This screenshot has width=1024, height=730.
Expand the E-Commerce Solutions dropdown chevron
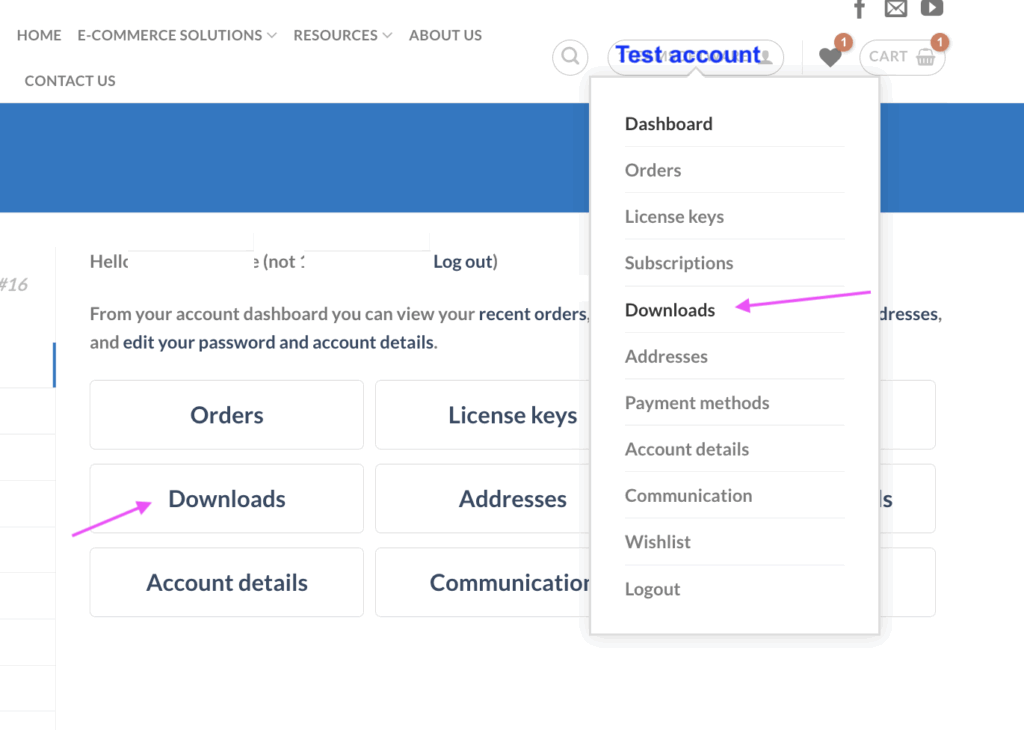pyautogui.click(x=271, y=36)
